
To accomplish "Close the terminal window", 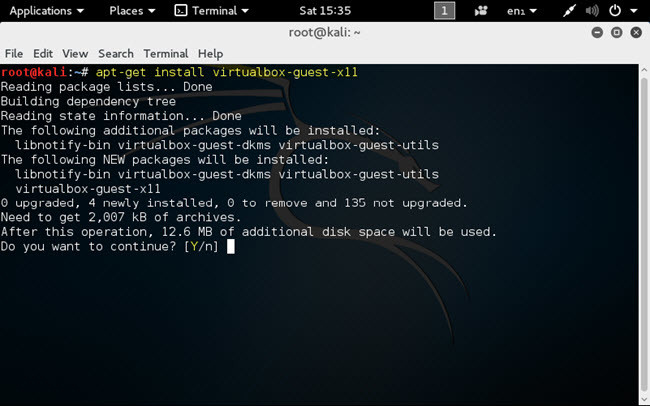I will pyautogui.click(x=636, y=32).
